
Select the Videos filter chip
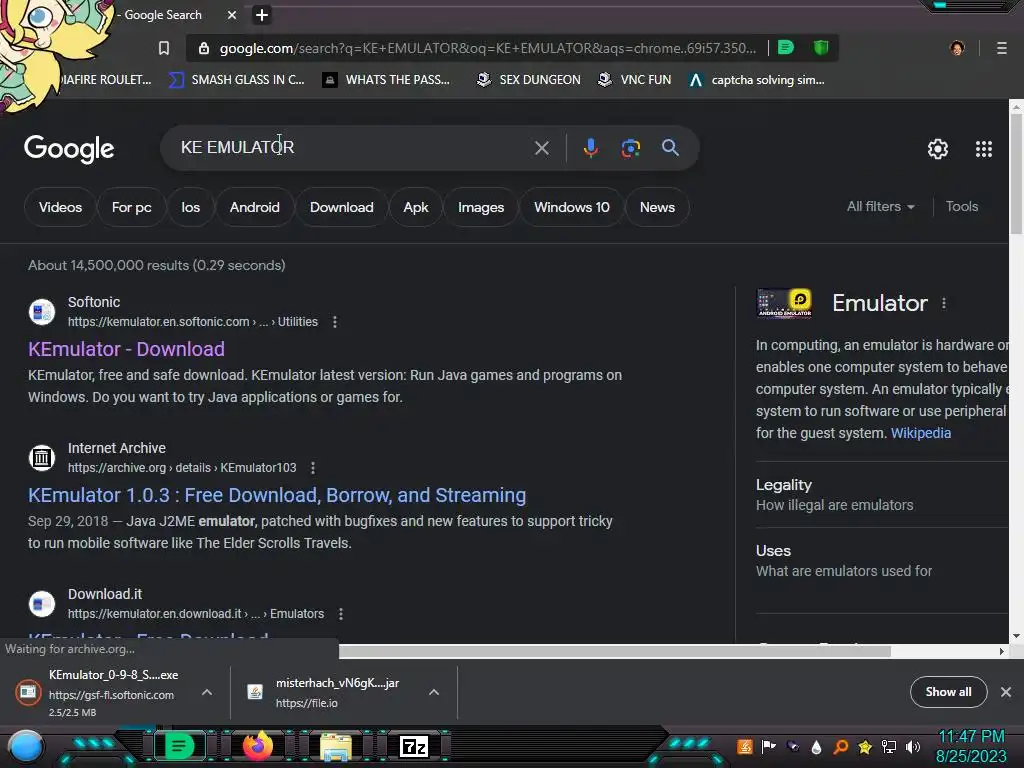60,207
